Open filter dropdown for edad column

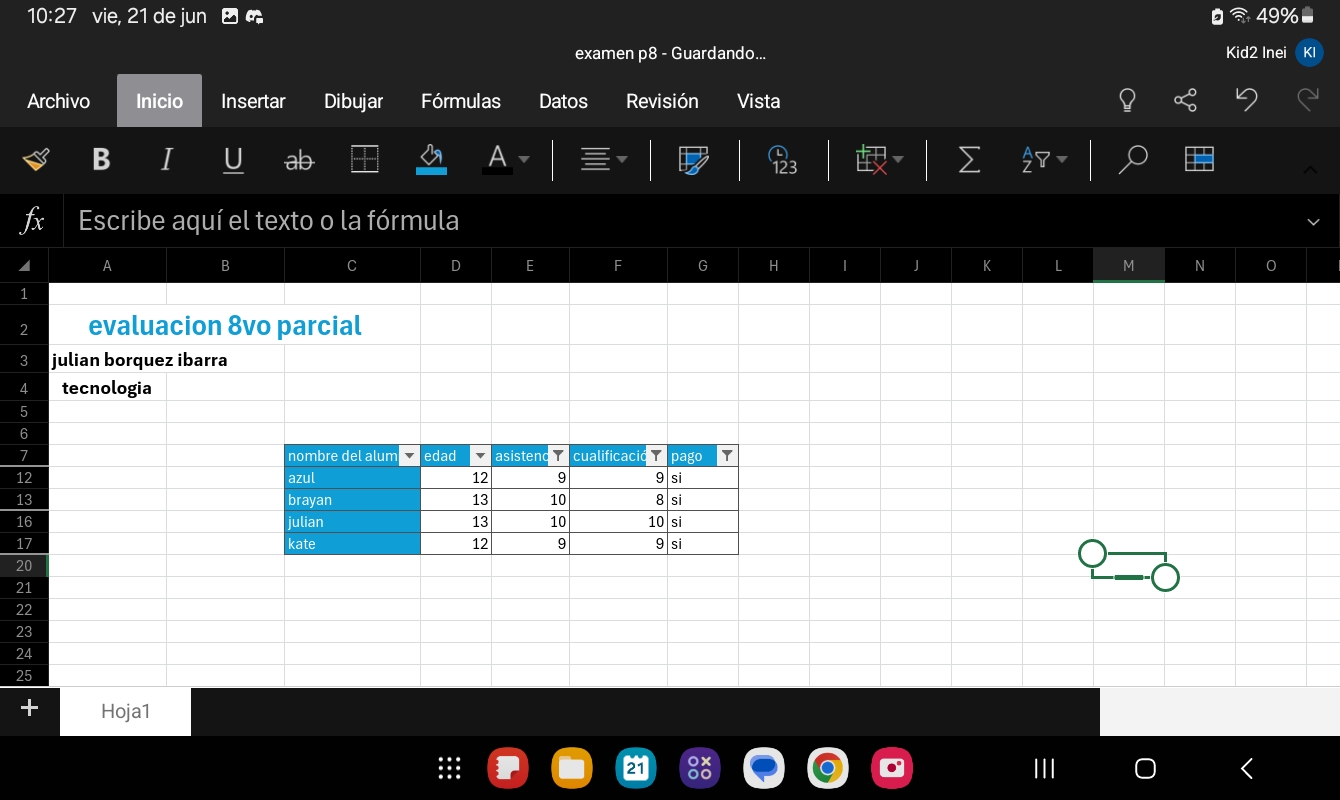click(480, 456)
